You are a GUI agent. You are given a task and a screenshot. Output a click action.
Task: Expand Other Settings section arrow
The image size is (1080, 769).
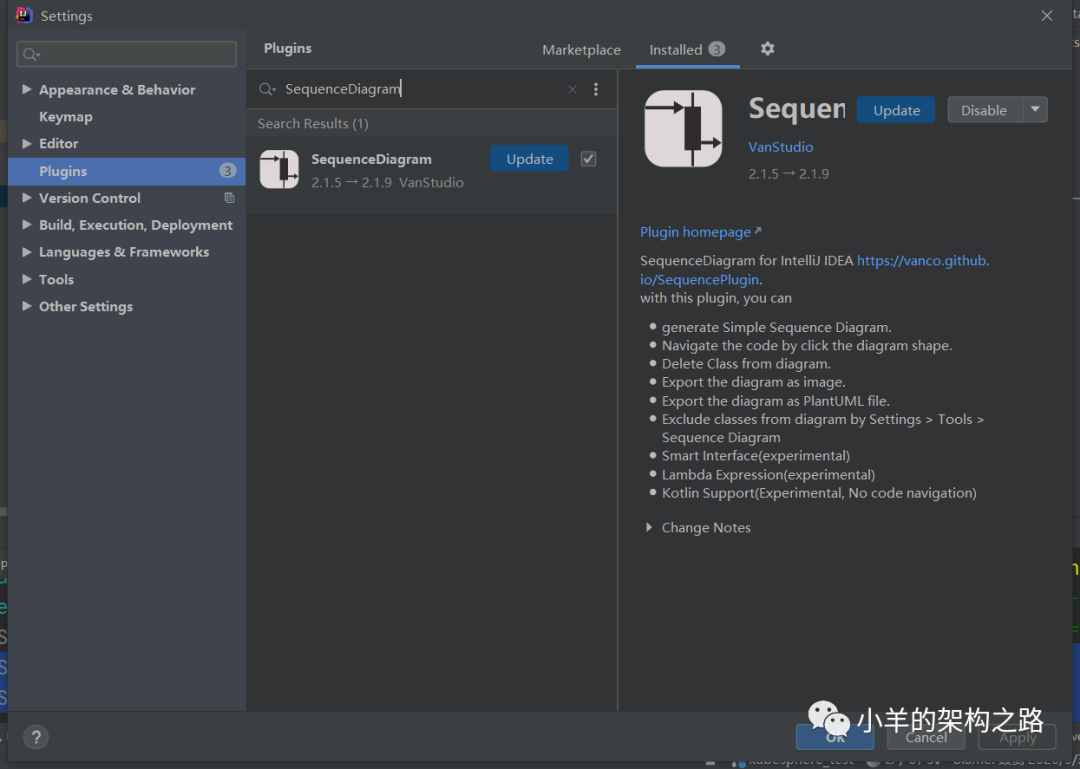coord(27,306)
